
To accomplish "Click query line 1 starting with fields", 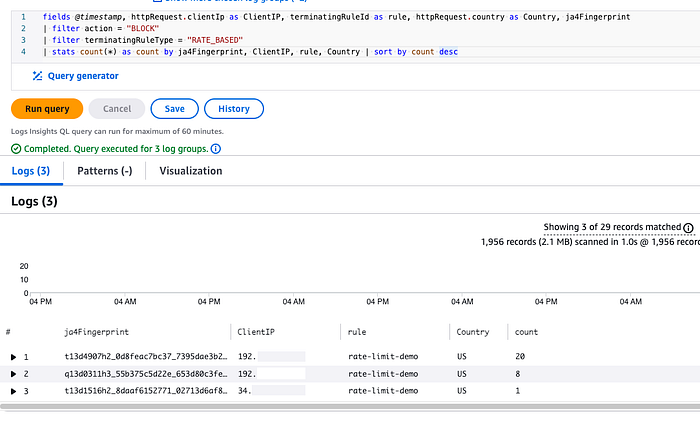I will click(x=337, y=17).
